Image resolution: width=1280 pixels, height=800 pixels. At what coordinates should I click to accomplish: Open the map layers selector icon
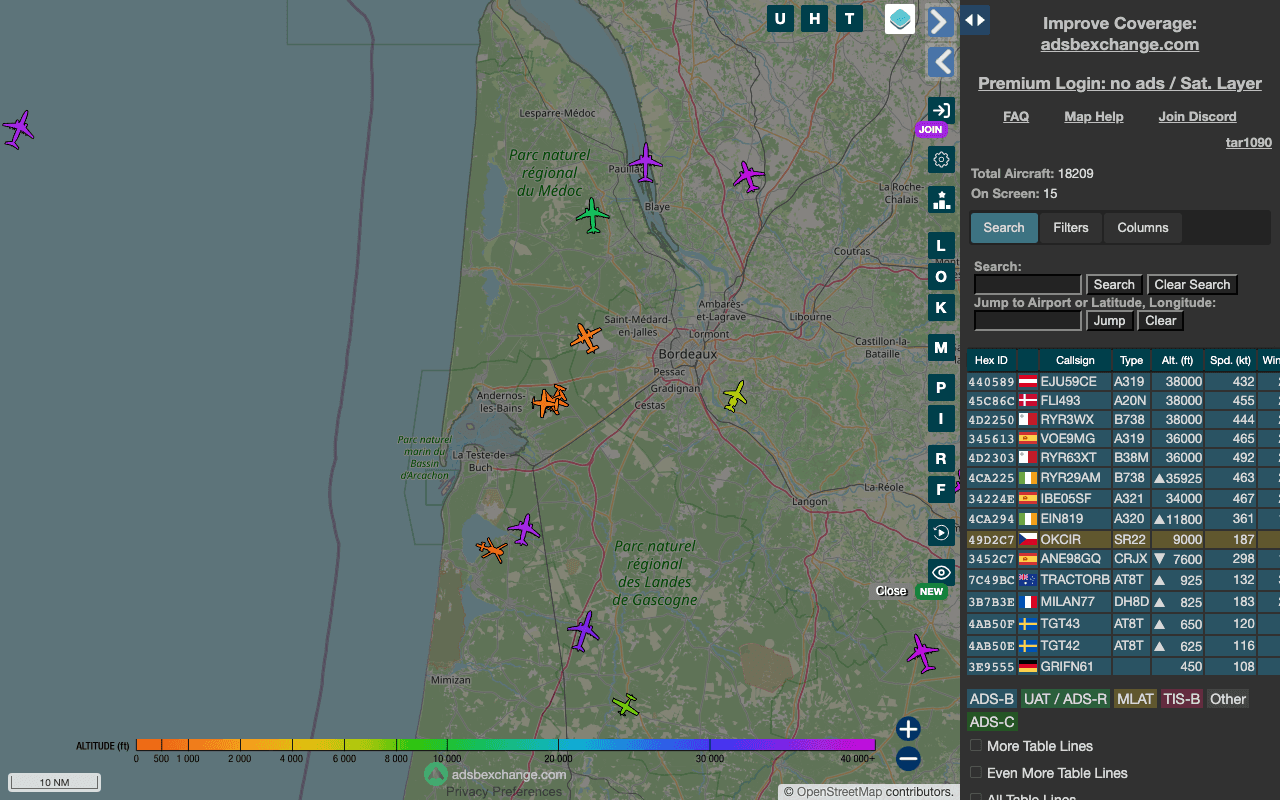point(900,19)
